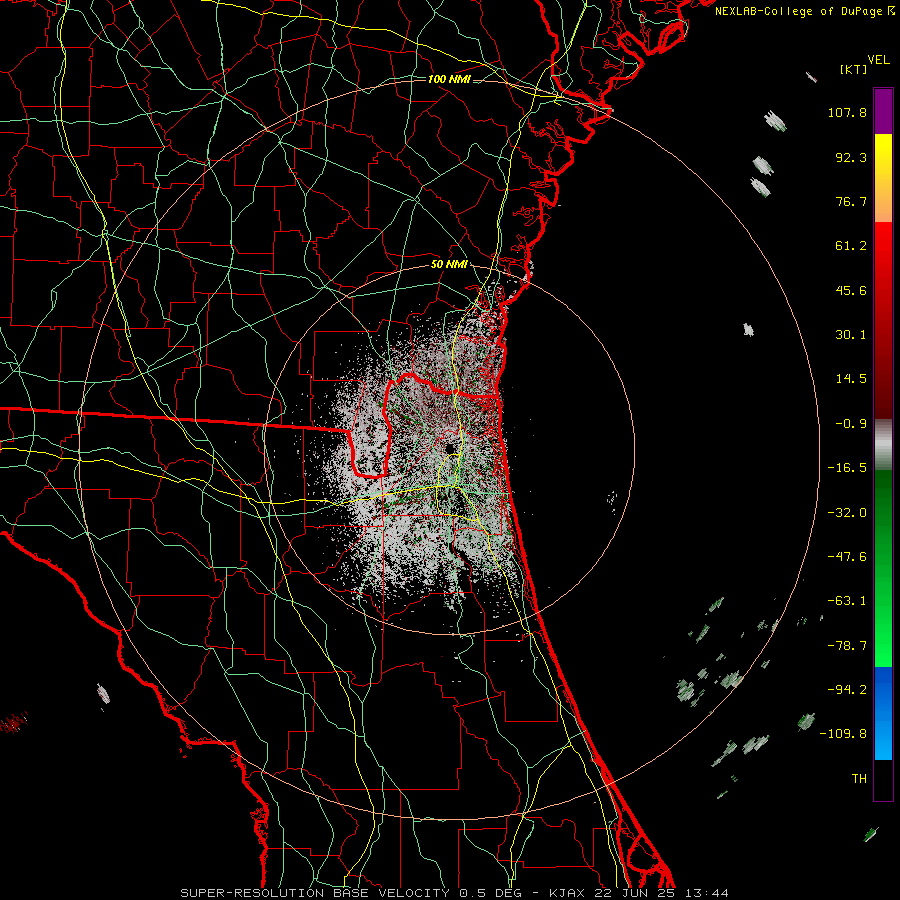Pick the yellow-orange segment of the color bar

[x=883, y=178]
